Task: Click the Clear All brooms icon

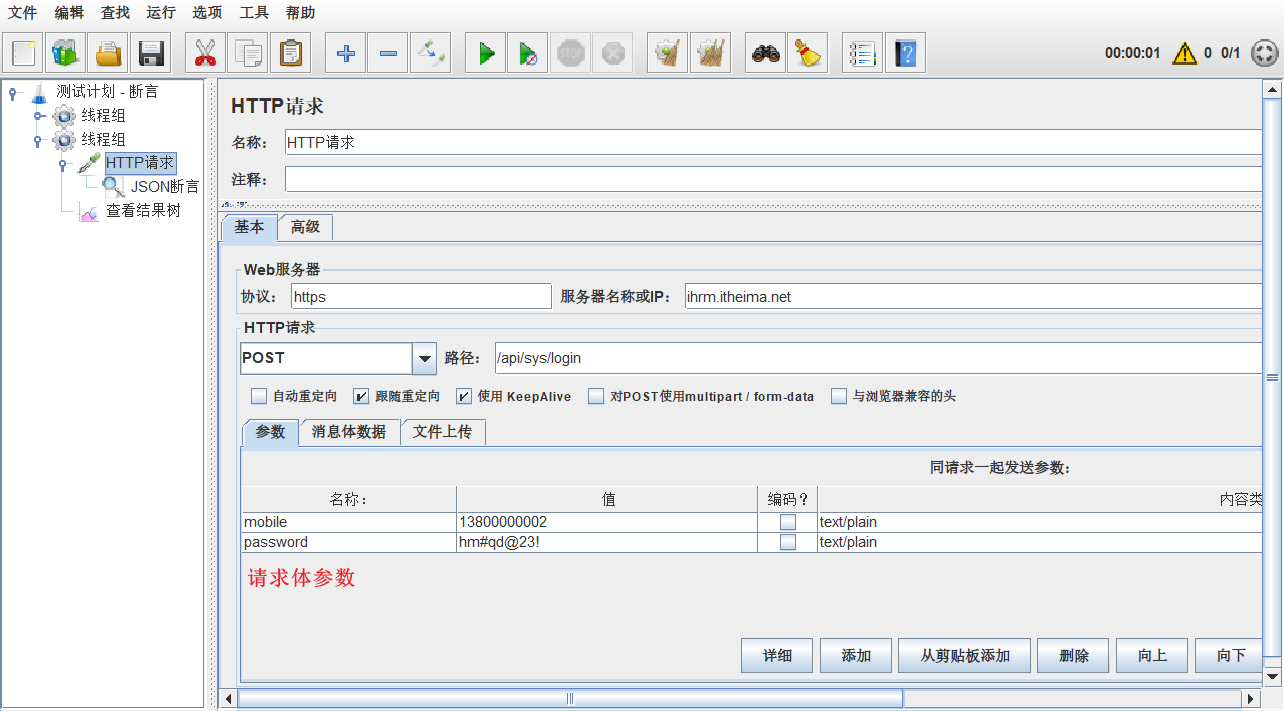Action: coord(710,52)
